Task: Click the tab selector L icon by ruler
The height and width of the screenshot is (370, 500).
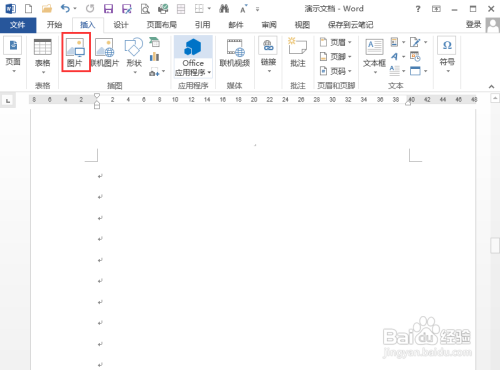Action: point(8,100)
